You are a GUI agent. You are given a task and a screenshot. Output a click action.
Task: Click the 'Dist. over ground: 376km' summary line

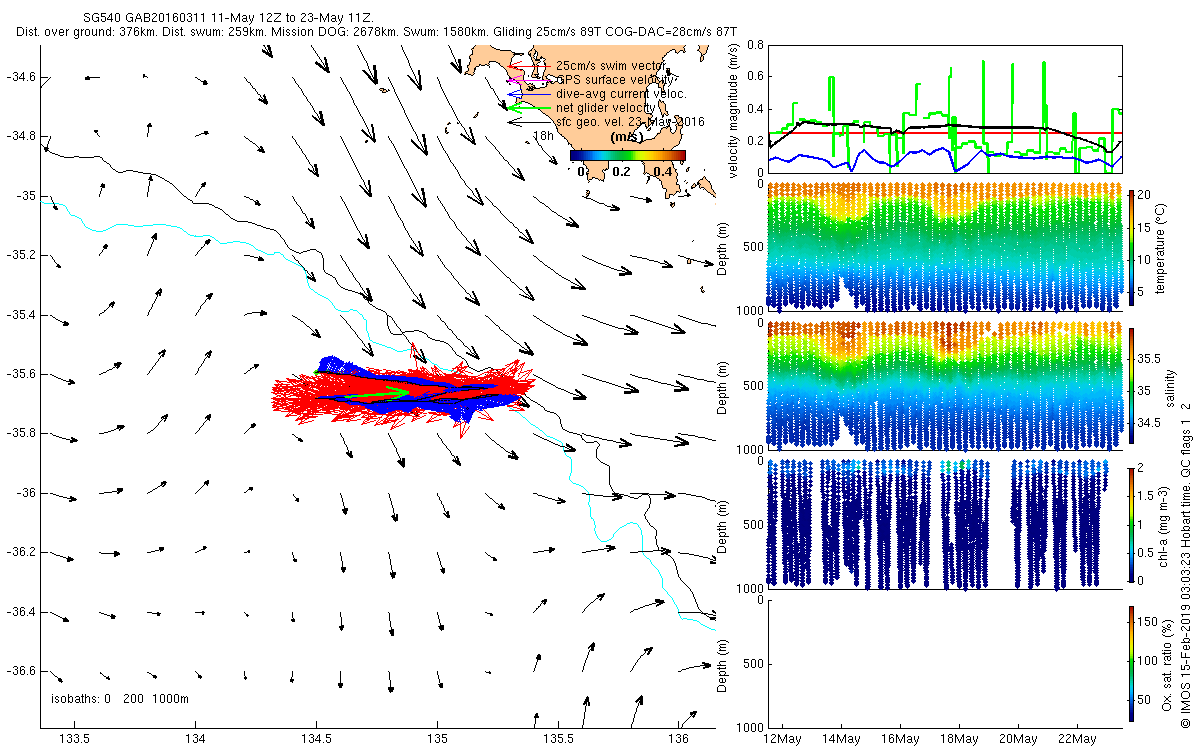pos(377,33)
